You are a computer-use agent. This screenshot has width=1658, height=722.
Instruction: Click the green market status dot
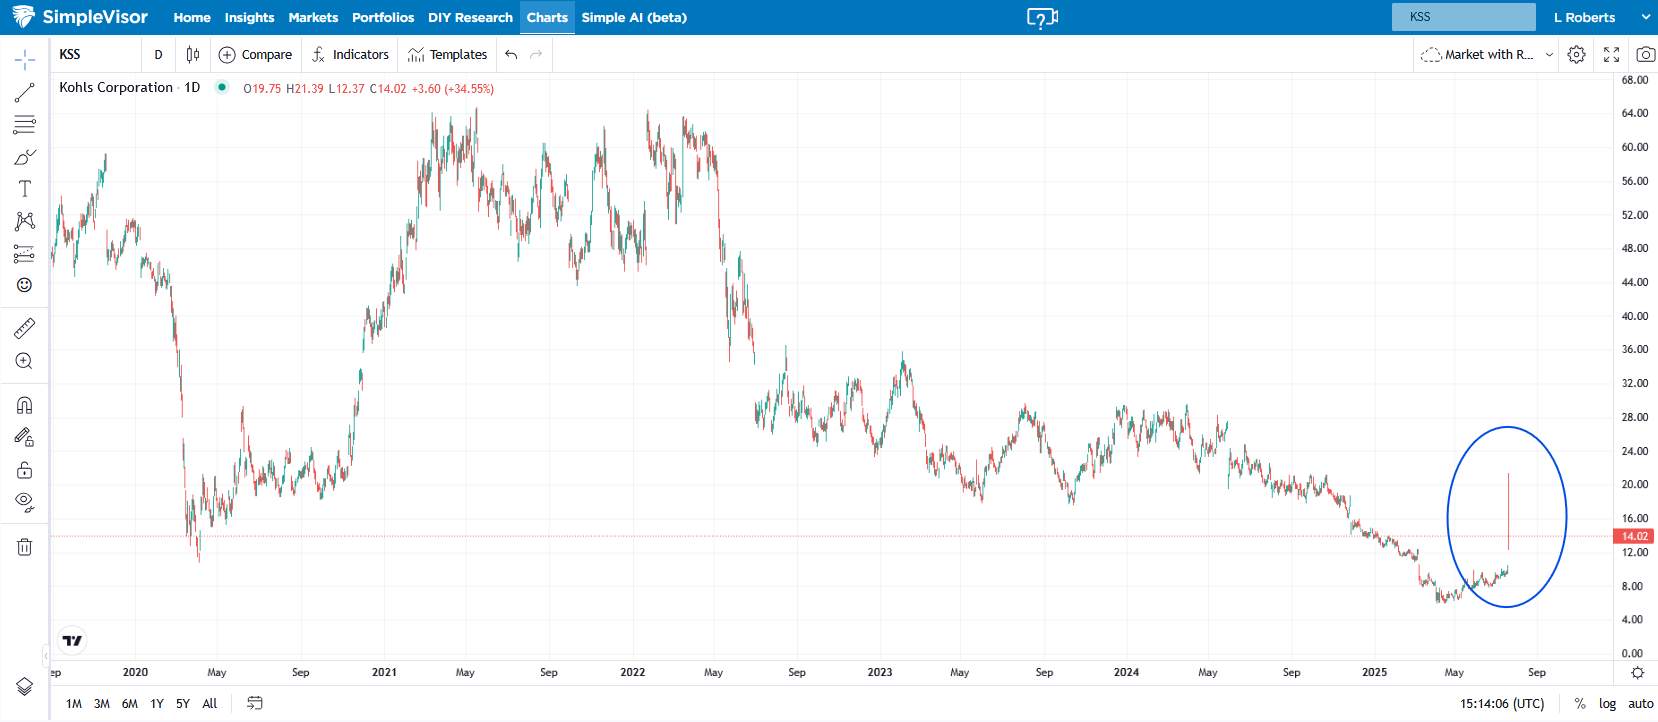click(x=222, y=87)
